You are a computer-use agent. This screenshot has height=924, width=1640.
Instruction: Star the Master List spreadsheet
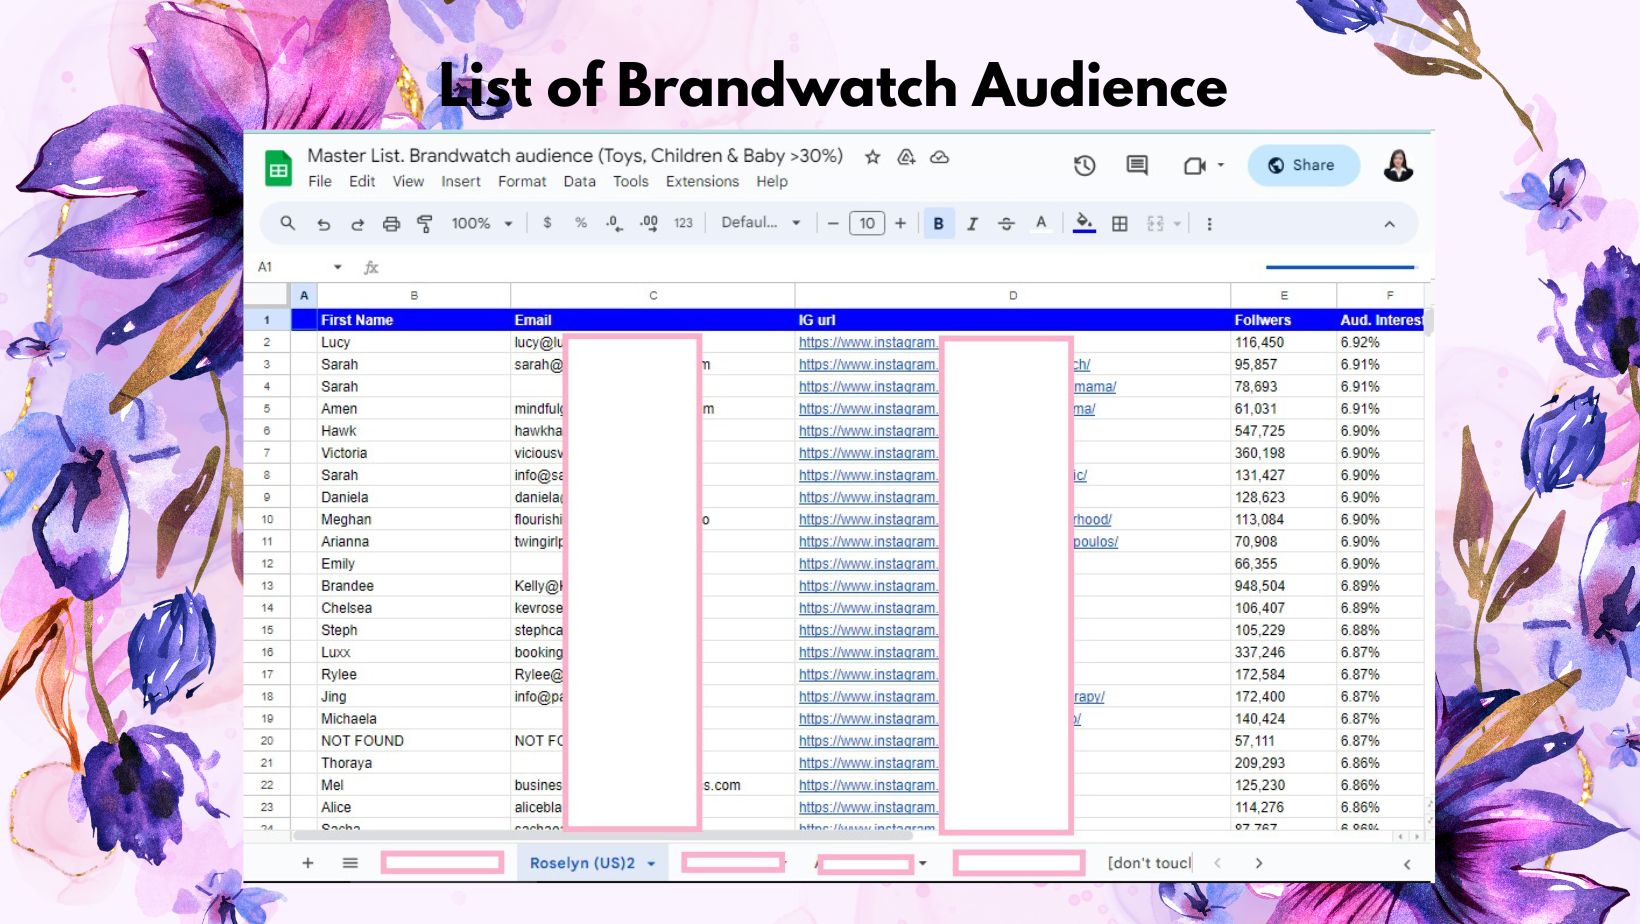point(873,157)
